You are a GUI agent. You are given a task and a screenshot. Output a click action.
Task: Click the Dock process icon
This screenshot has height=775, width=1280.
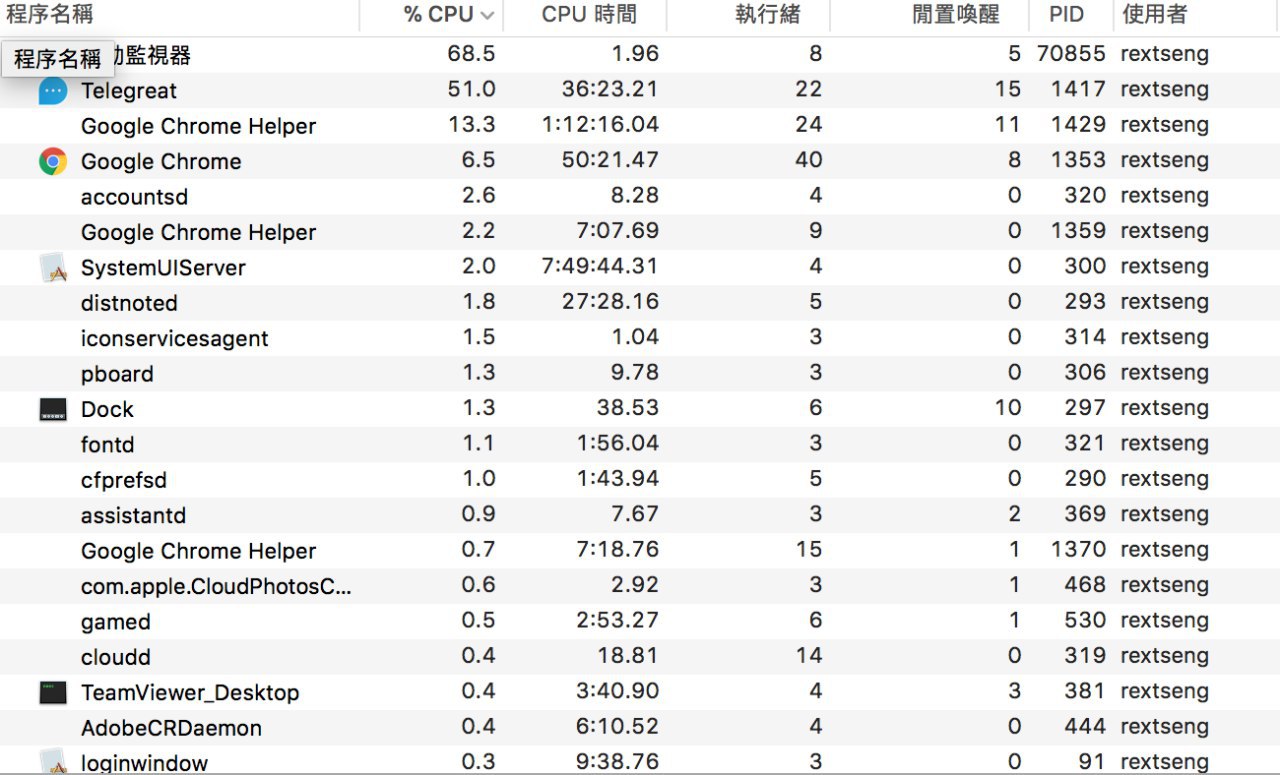tap(53, 409)
